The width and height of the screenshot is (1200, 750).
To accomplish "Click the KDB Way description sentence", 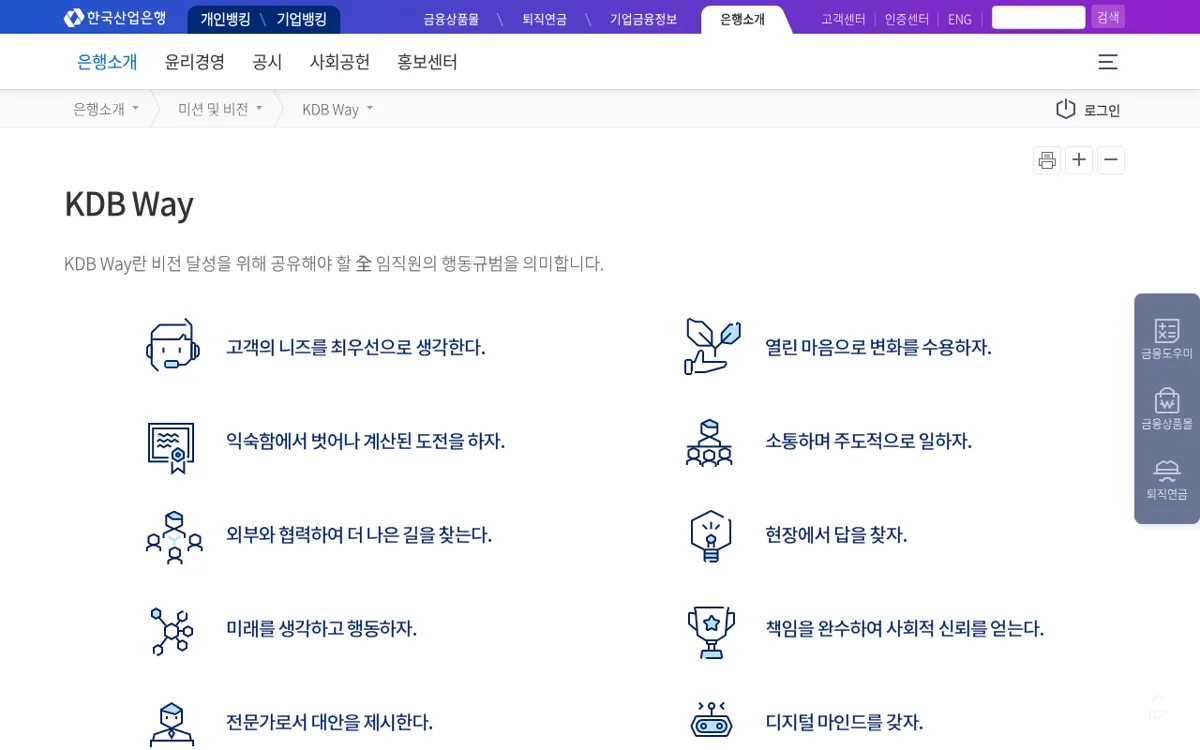I will (334, 263).
